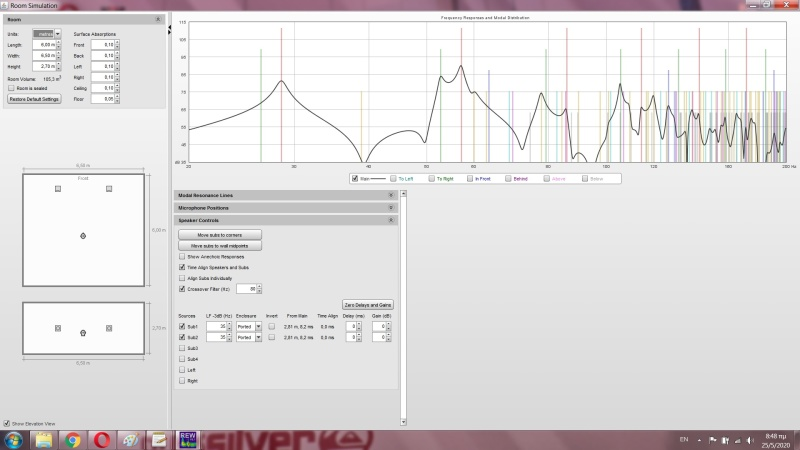Open the file explorer taskbar icon
The image size is (800, 450).
[44, 439]
